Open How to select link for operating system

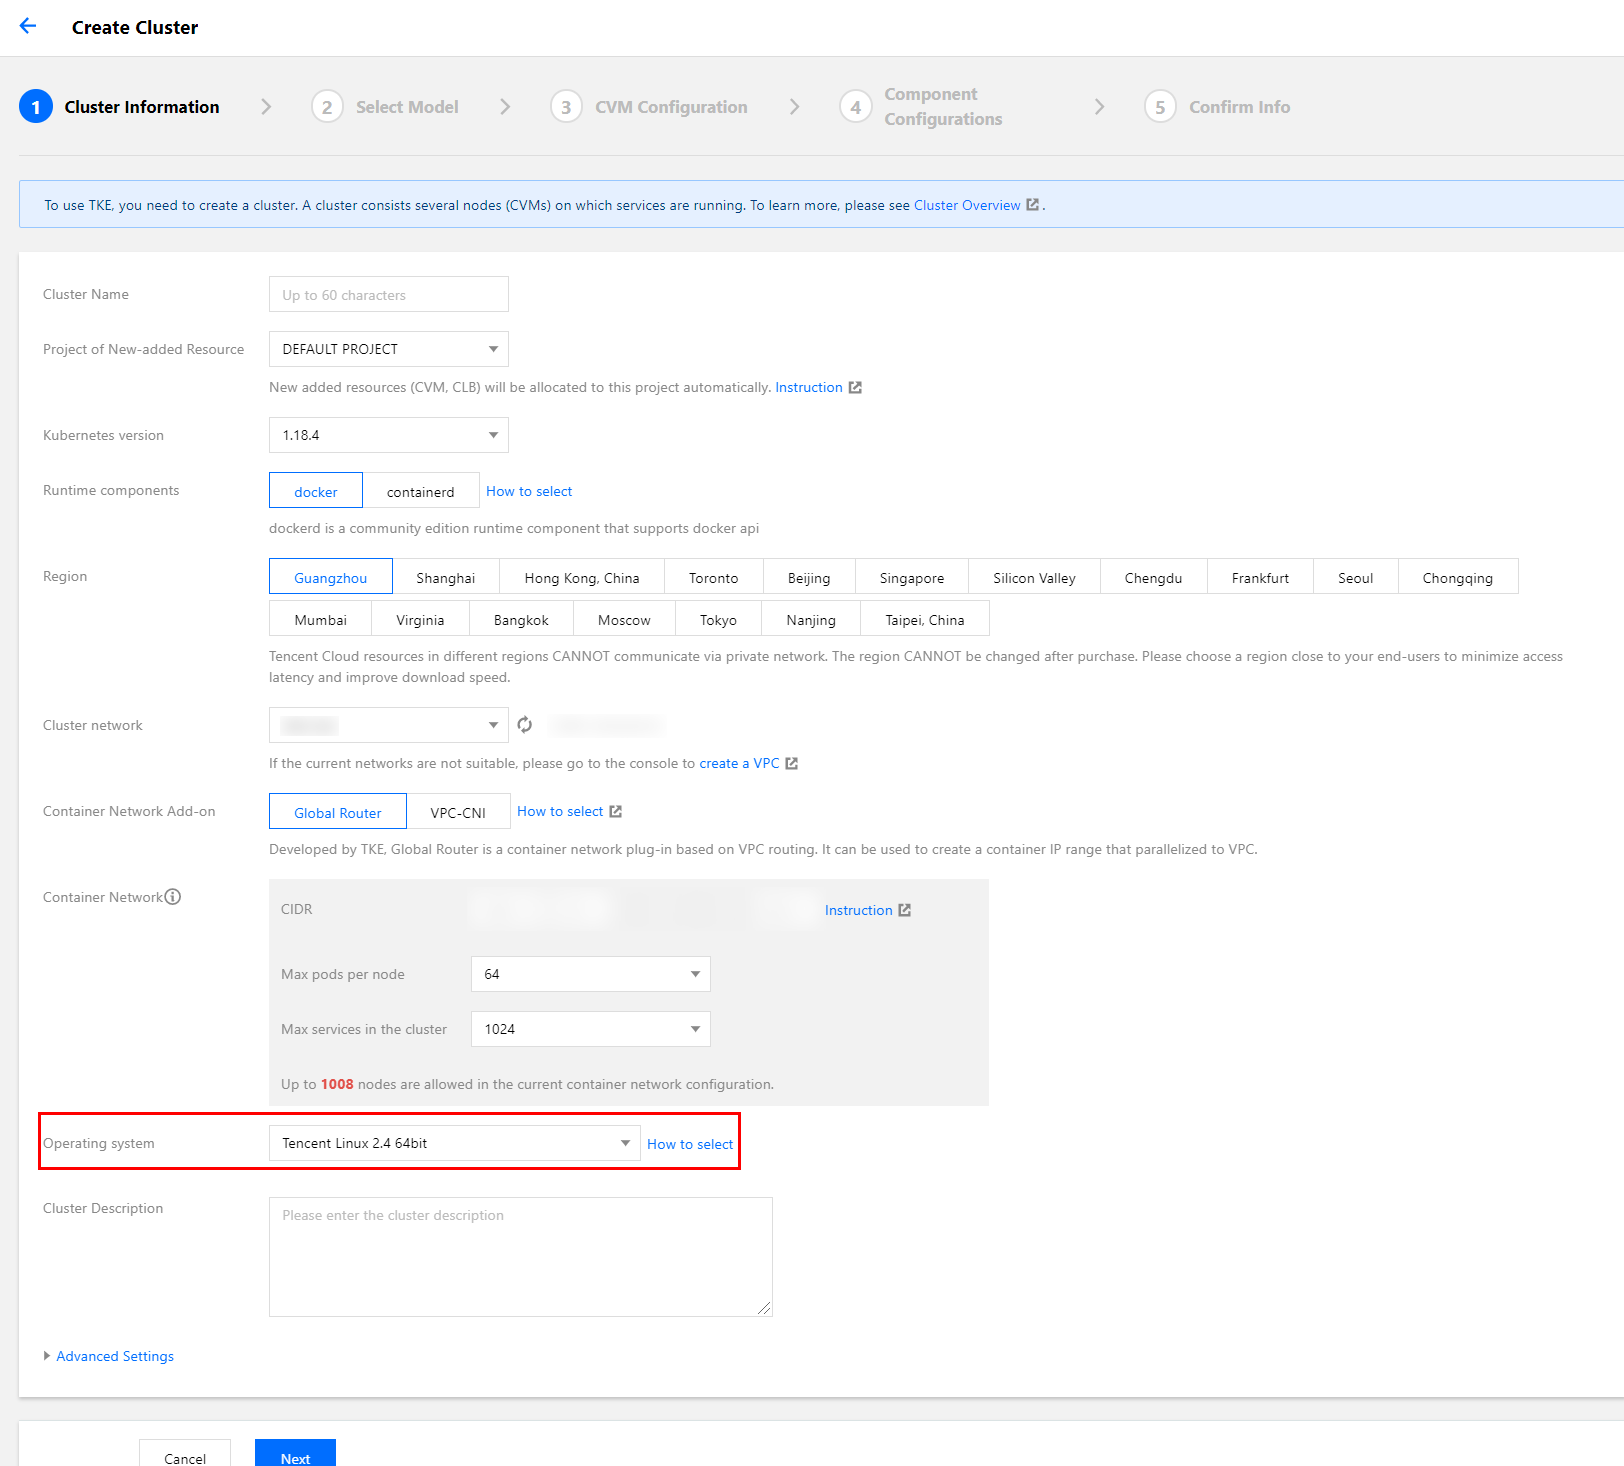point(689,1144)
